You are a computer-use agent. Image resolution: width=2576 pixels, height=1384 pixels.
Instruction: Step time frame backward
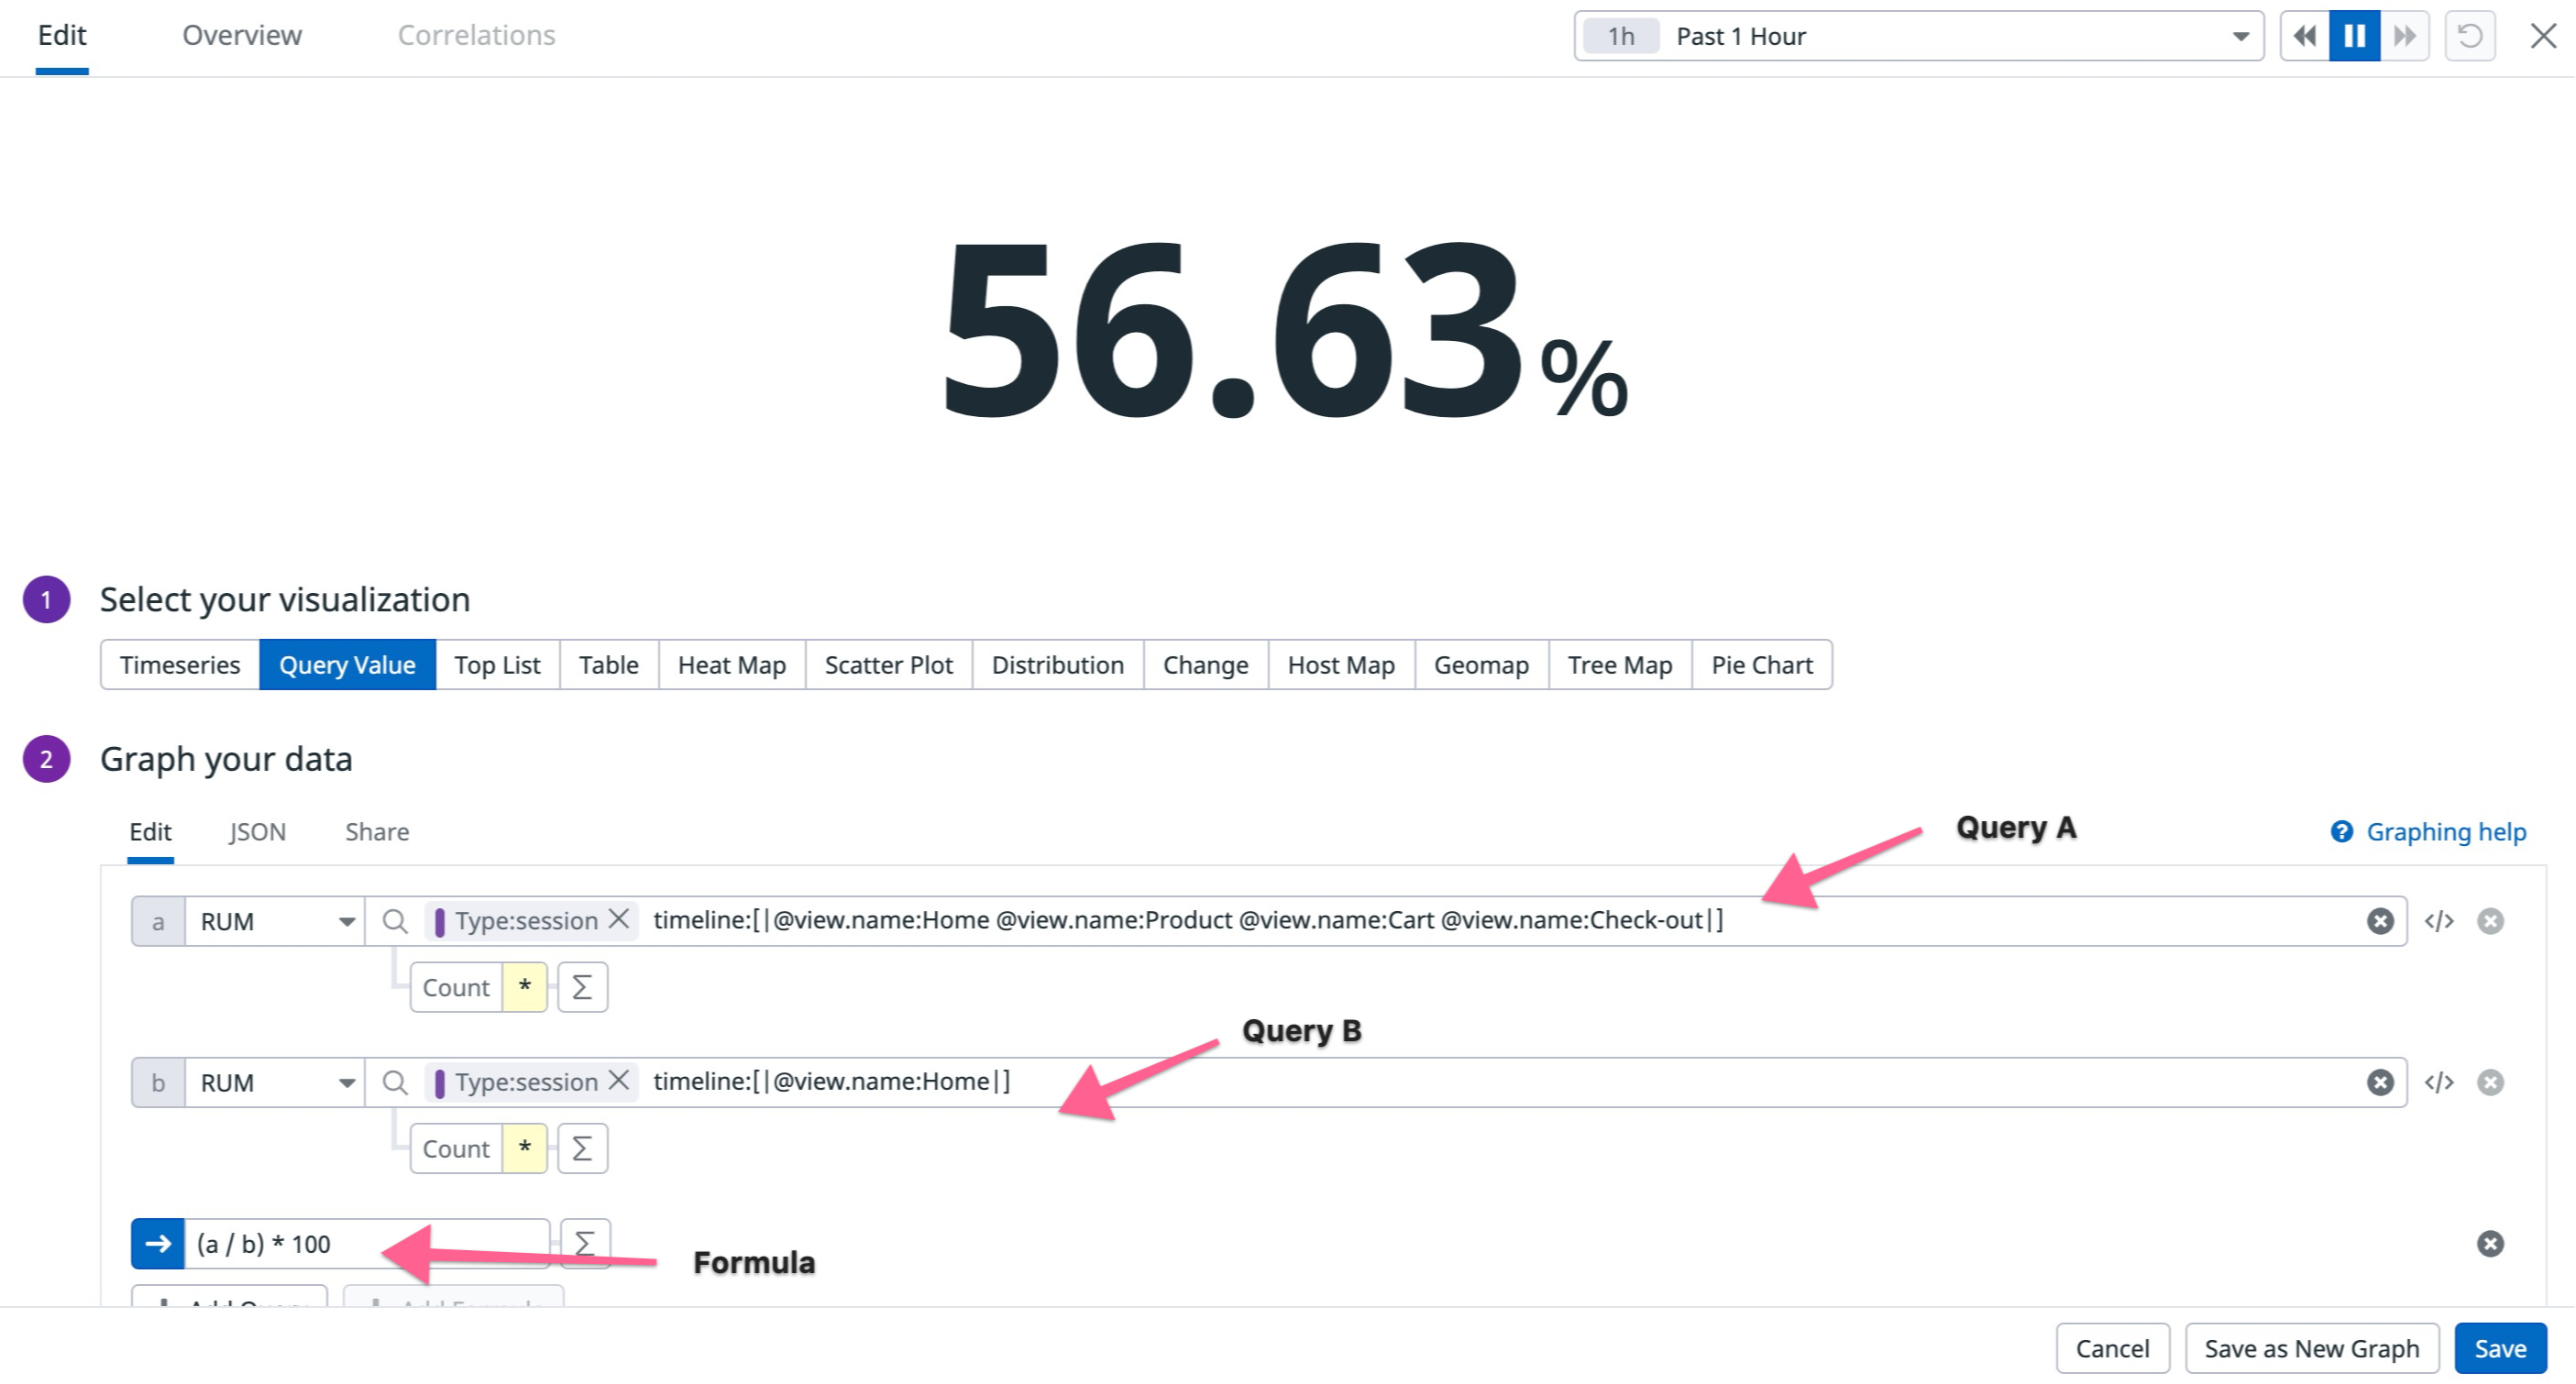2304,37
